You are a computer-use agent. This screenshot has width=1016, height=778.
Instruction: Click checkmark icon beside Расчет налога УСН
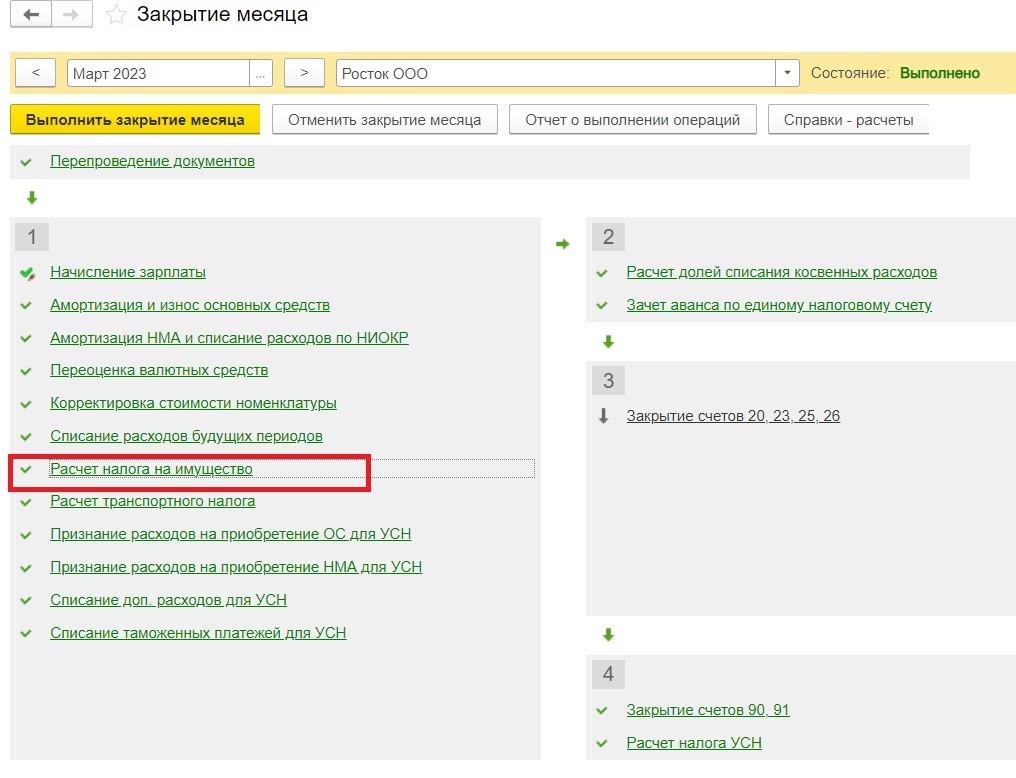point(602,744)
